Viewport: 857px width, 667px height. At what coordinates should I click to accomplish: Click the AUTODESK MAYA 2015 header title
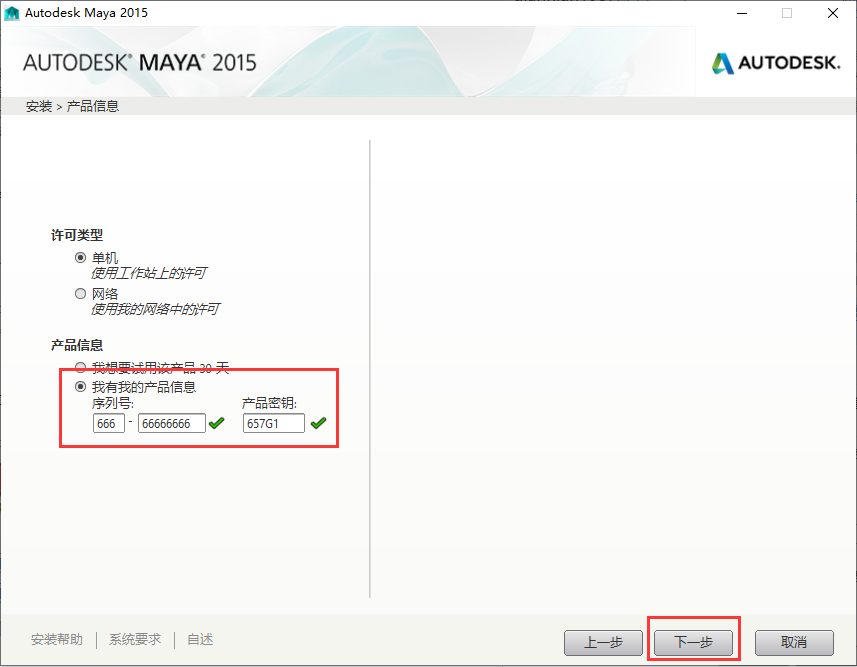coord(139,62)
